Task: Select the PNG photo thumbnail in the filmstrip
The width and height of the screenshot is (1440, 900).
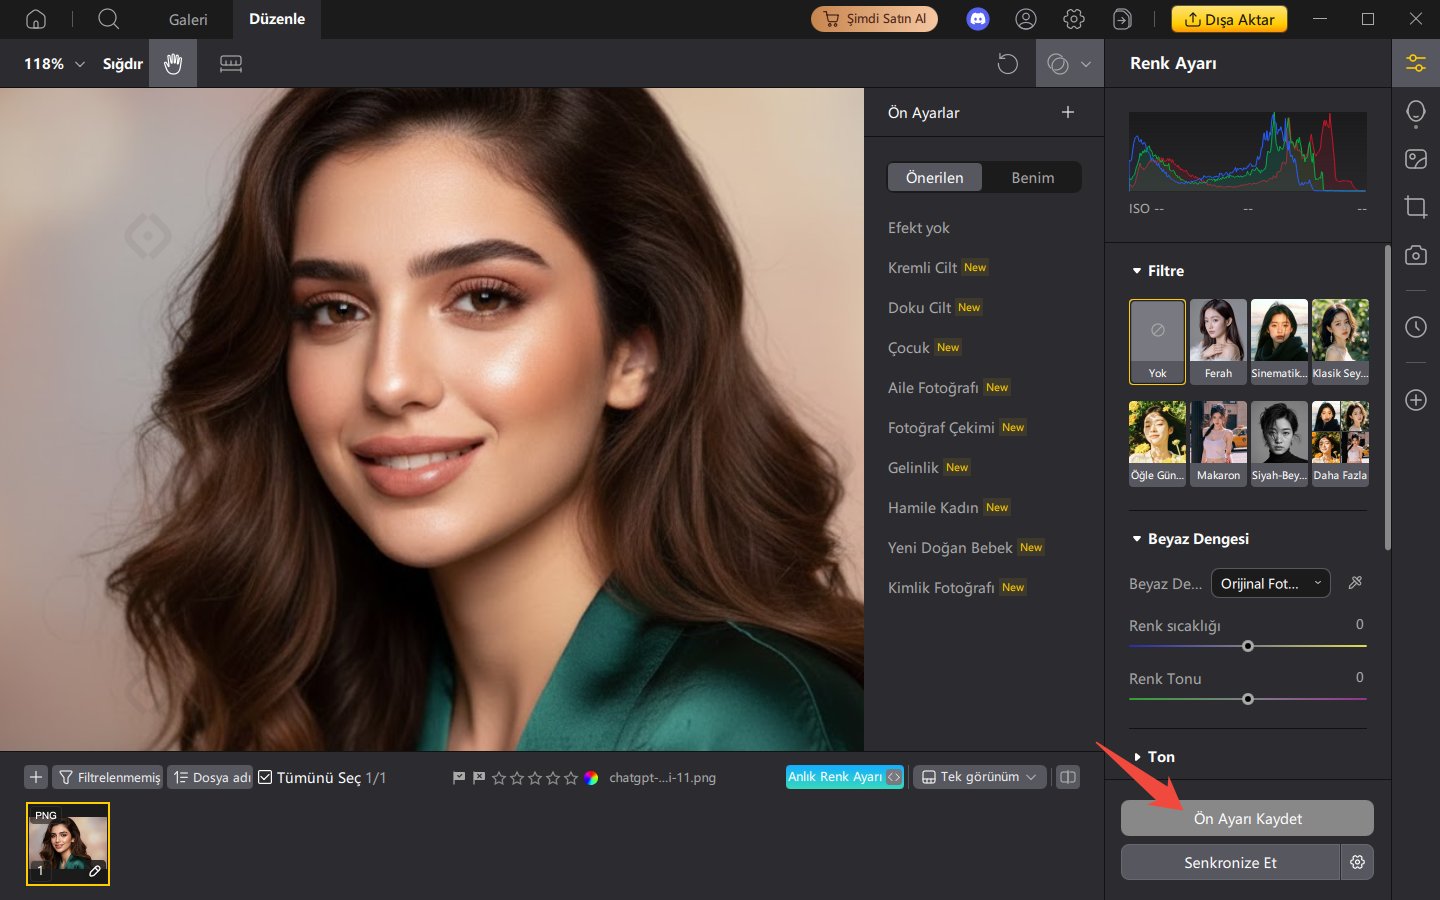Action: click(x=67, y=844)
